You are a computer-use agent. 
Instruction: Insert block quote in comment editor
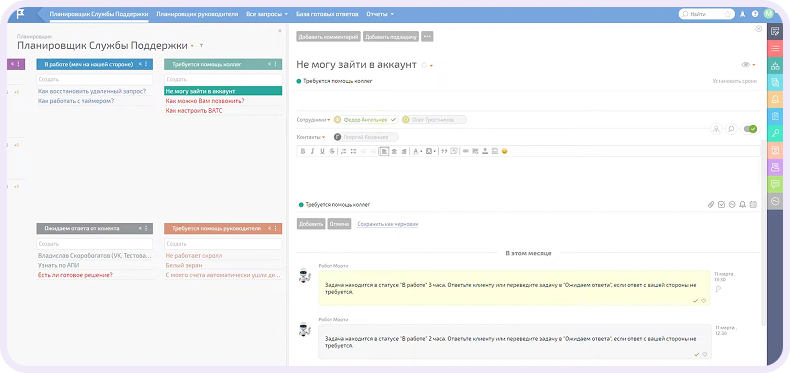444,151
